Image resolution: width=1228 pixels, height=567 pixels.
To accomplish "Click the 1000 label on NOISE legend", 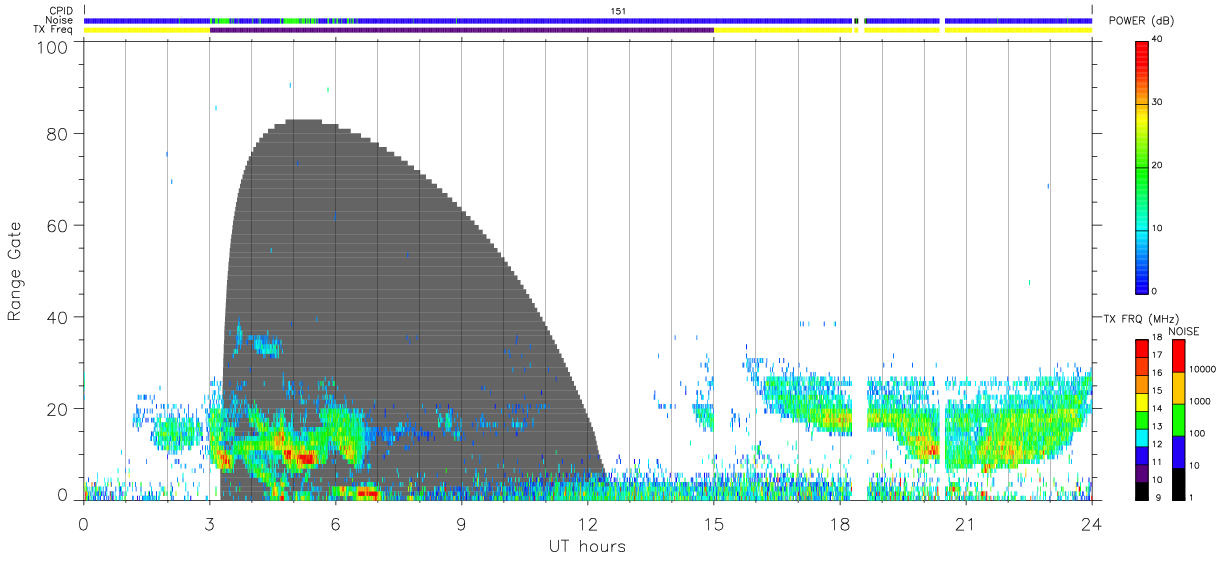I will (1200, 402).
